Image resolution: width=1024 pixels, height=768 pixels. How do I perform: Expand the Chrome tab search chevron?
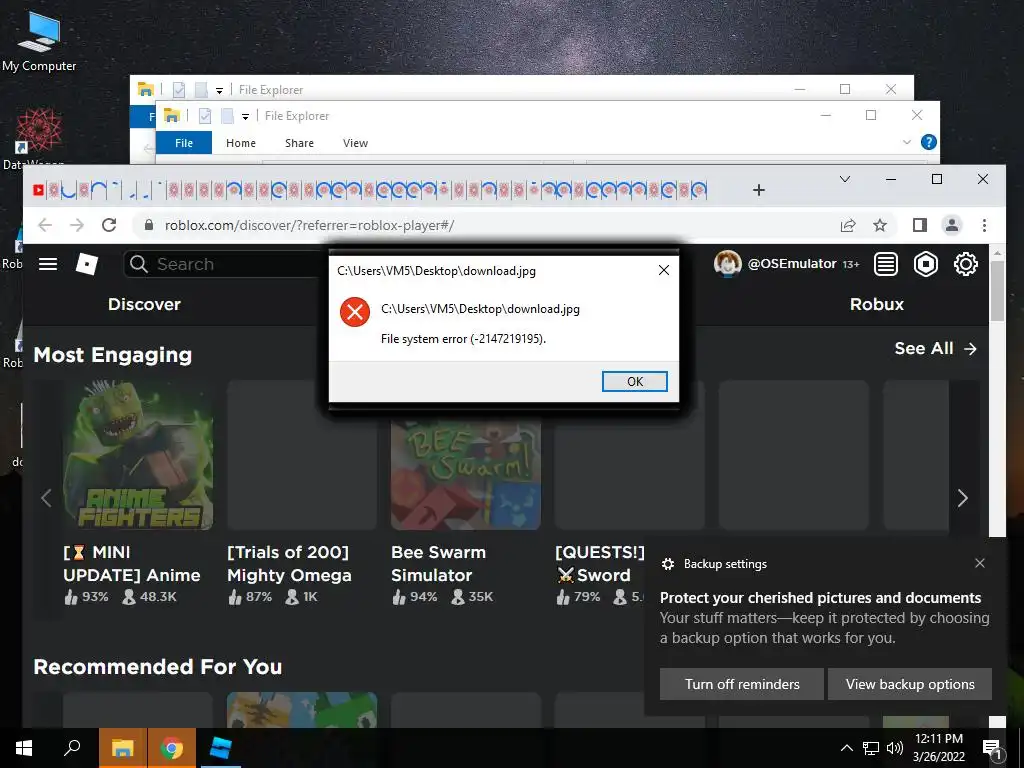(844, 179)
